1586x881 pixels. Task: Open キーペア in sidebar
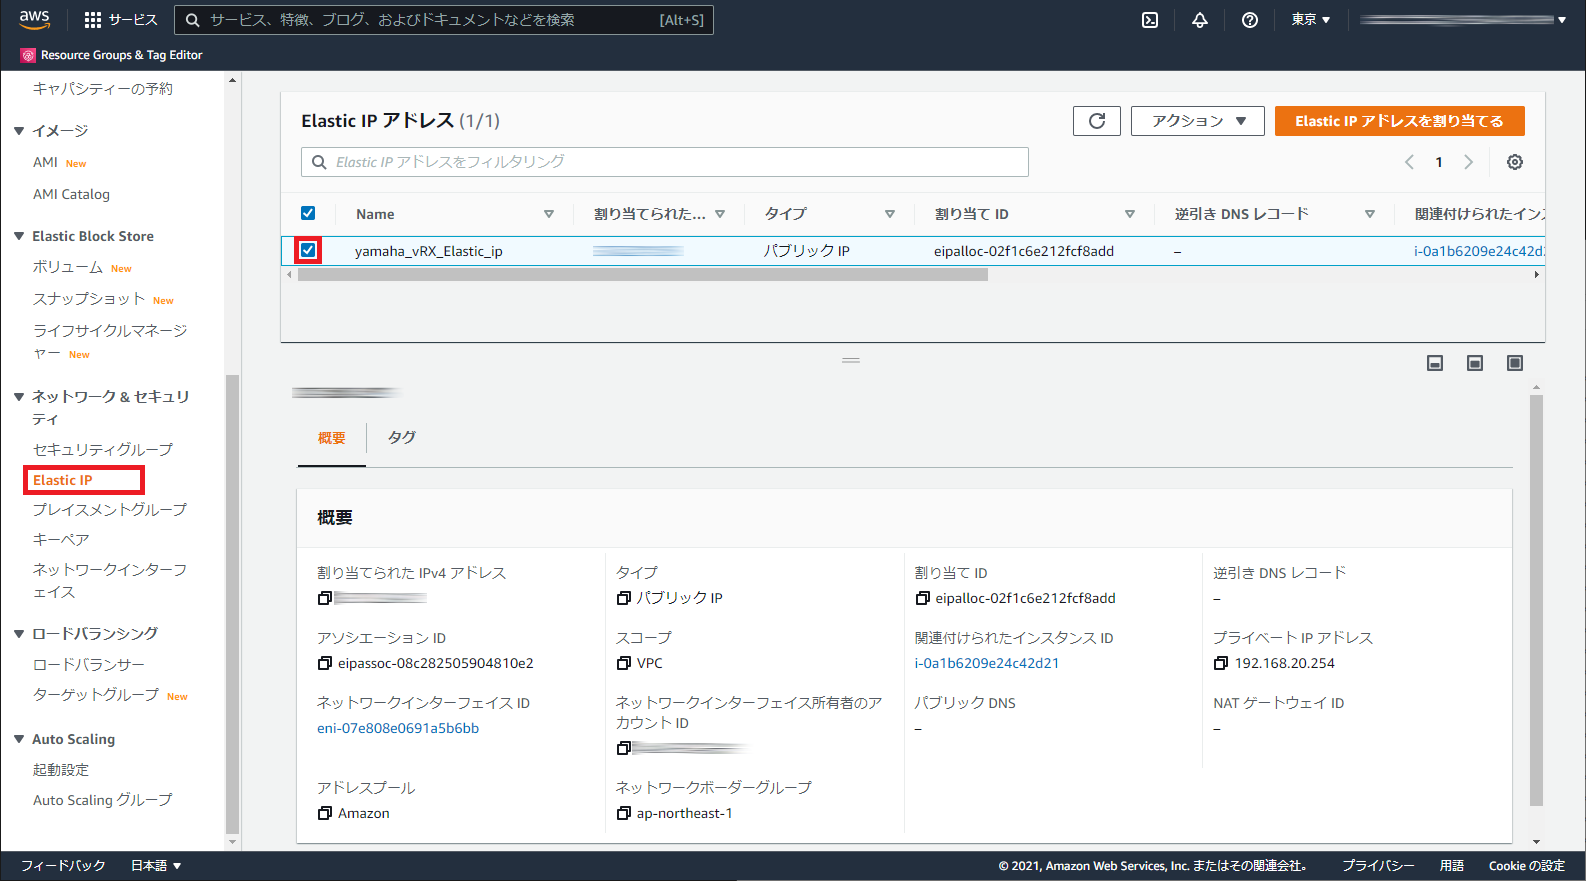[61, 539]
